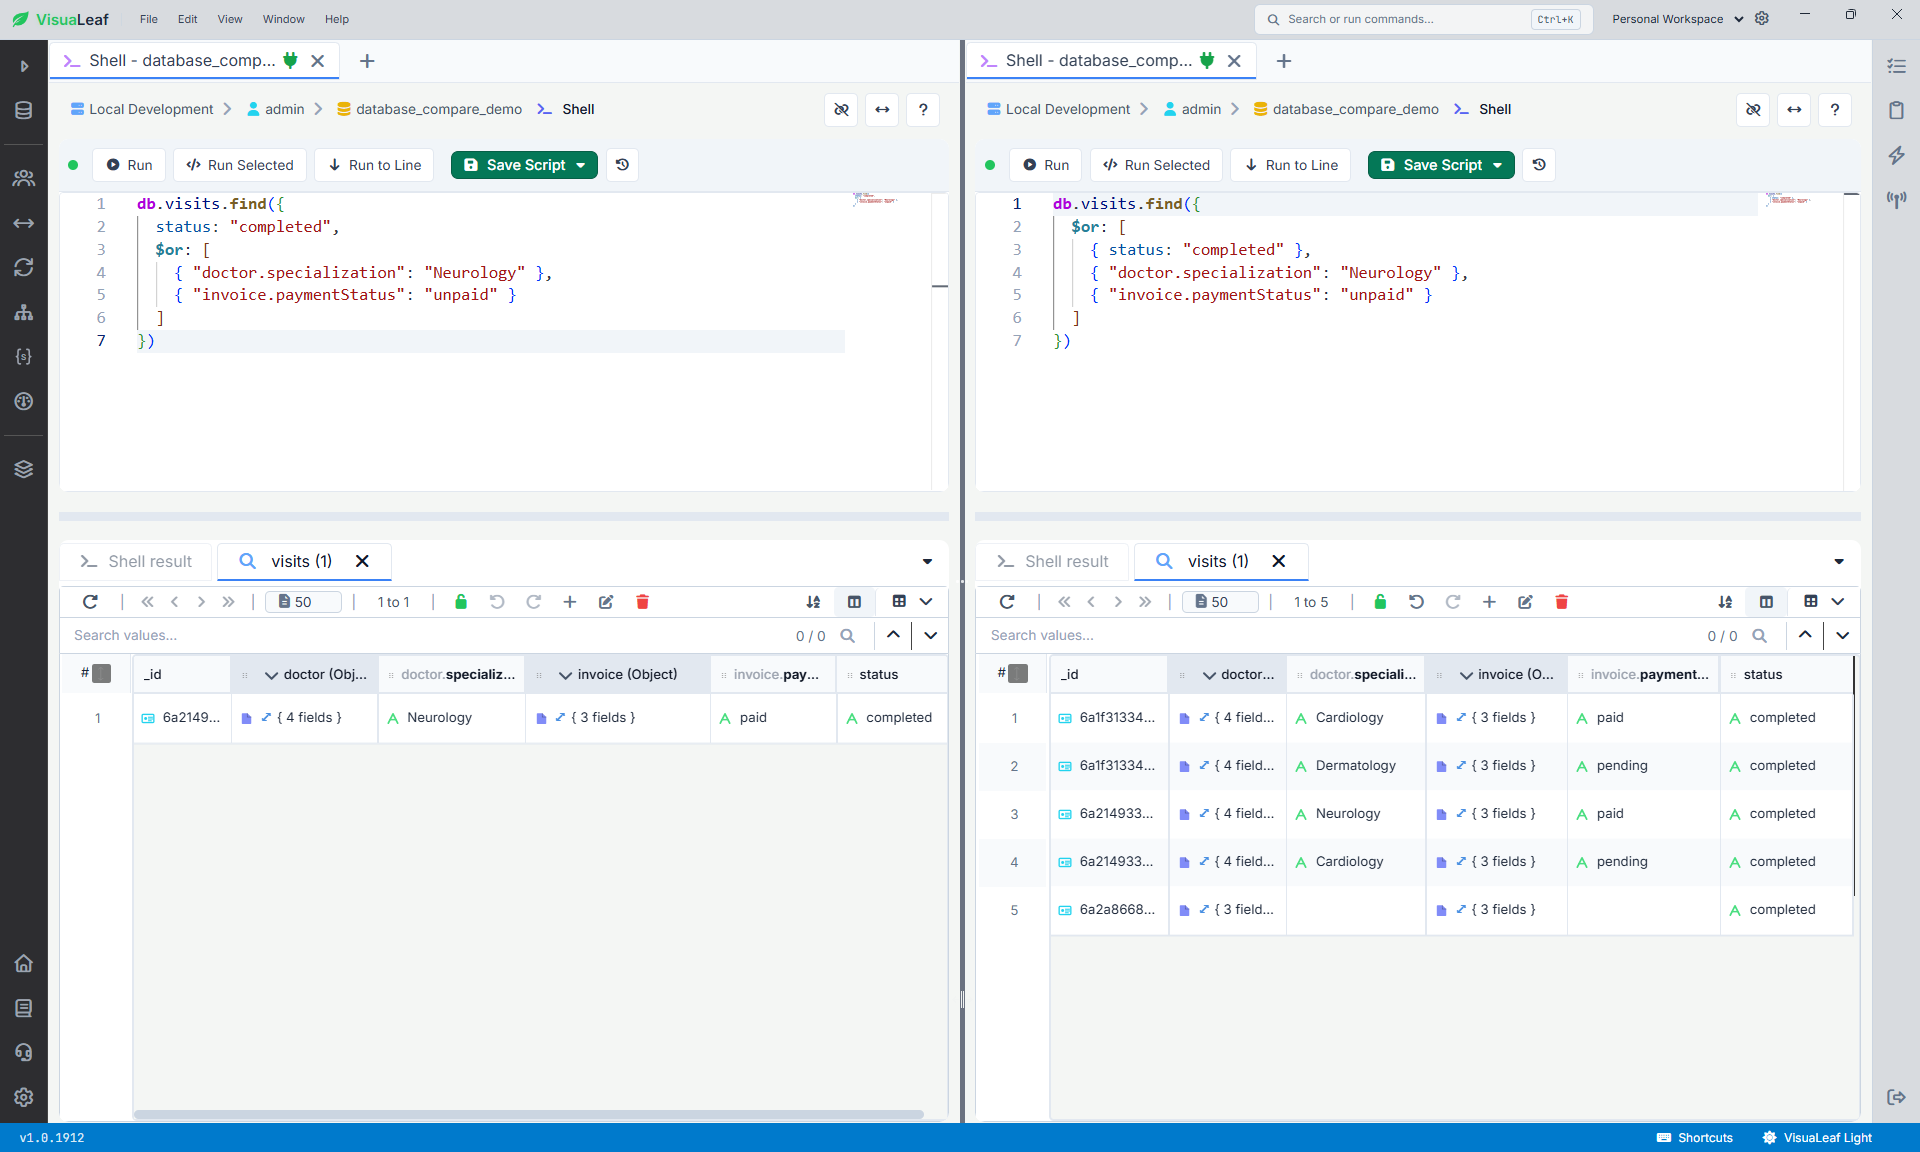The width and height of the screenshot is (1920, 1152).
Task: Click the left Run button
Action: (129, 165)
